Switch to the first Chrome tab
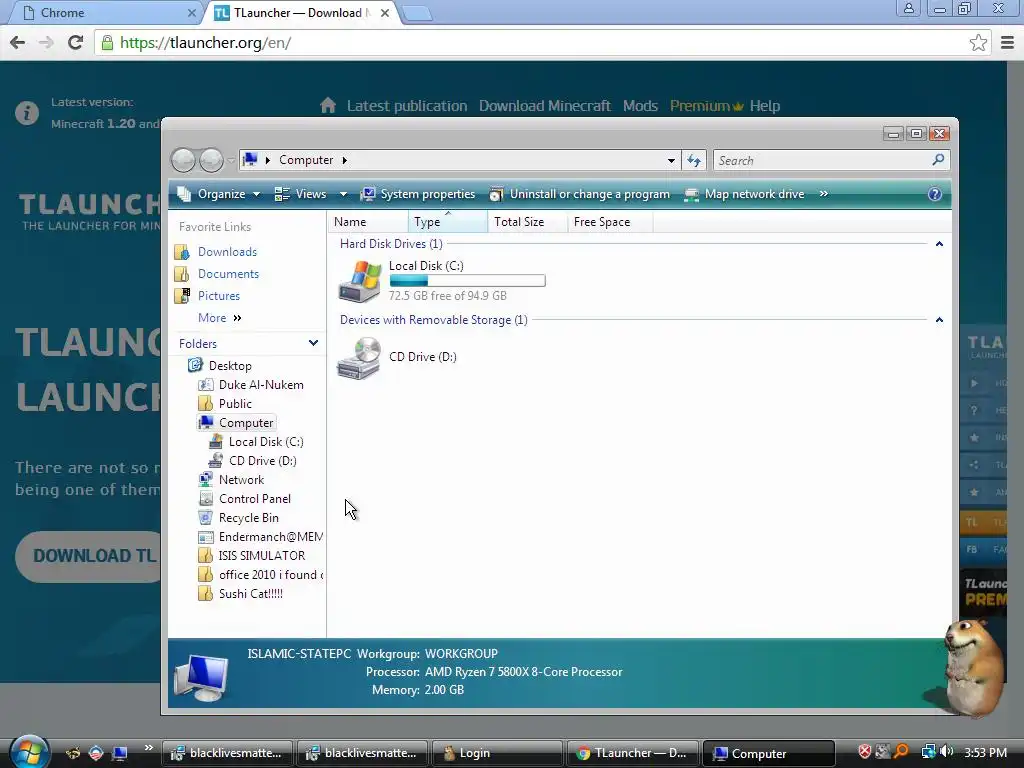Image resolution: width=1024 pixels, height=768 pixels. (104, 12)
